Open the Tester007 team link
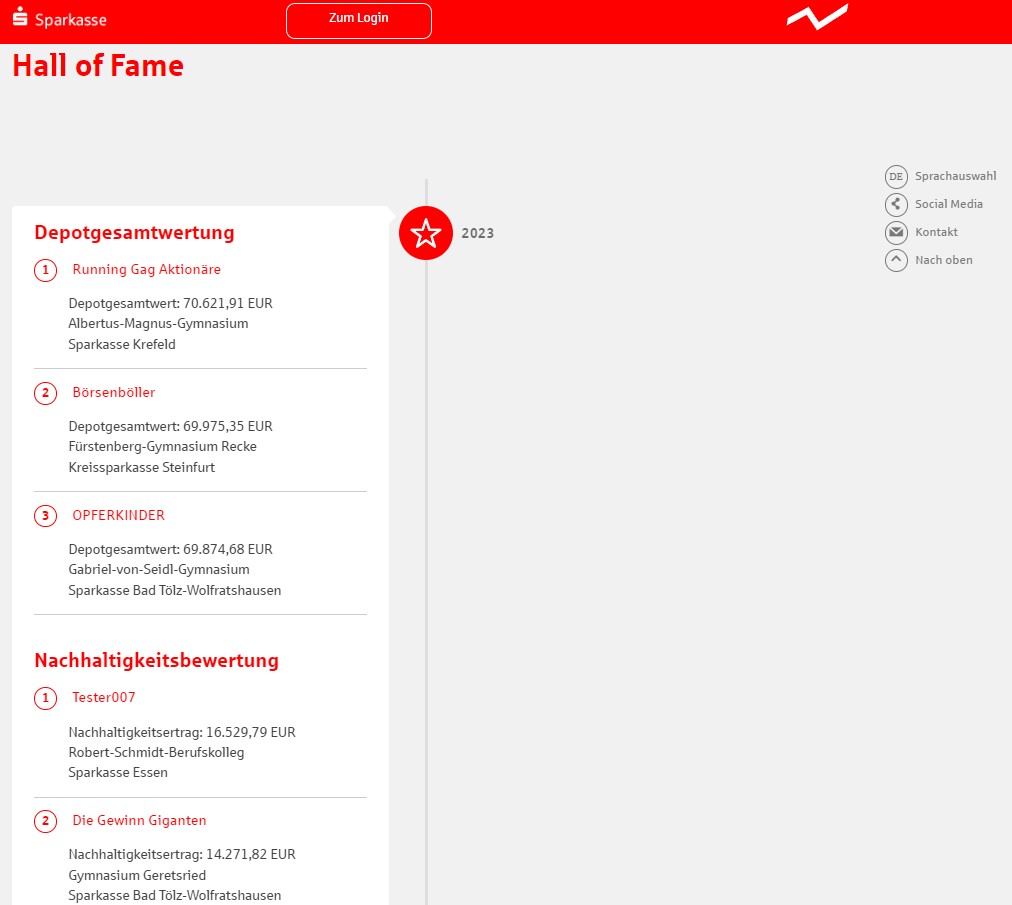The image size is (1012, 905). [104, 698]
